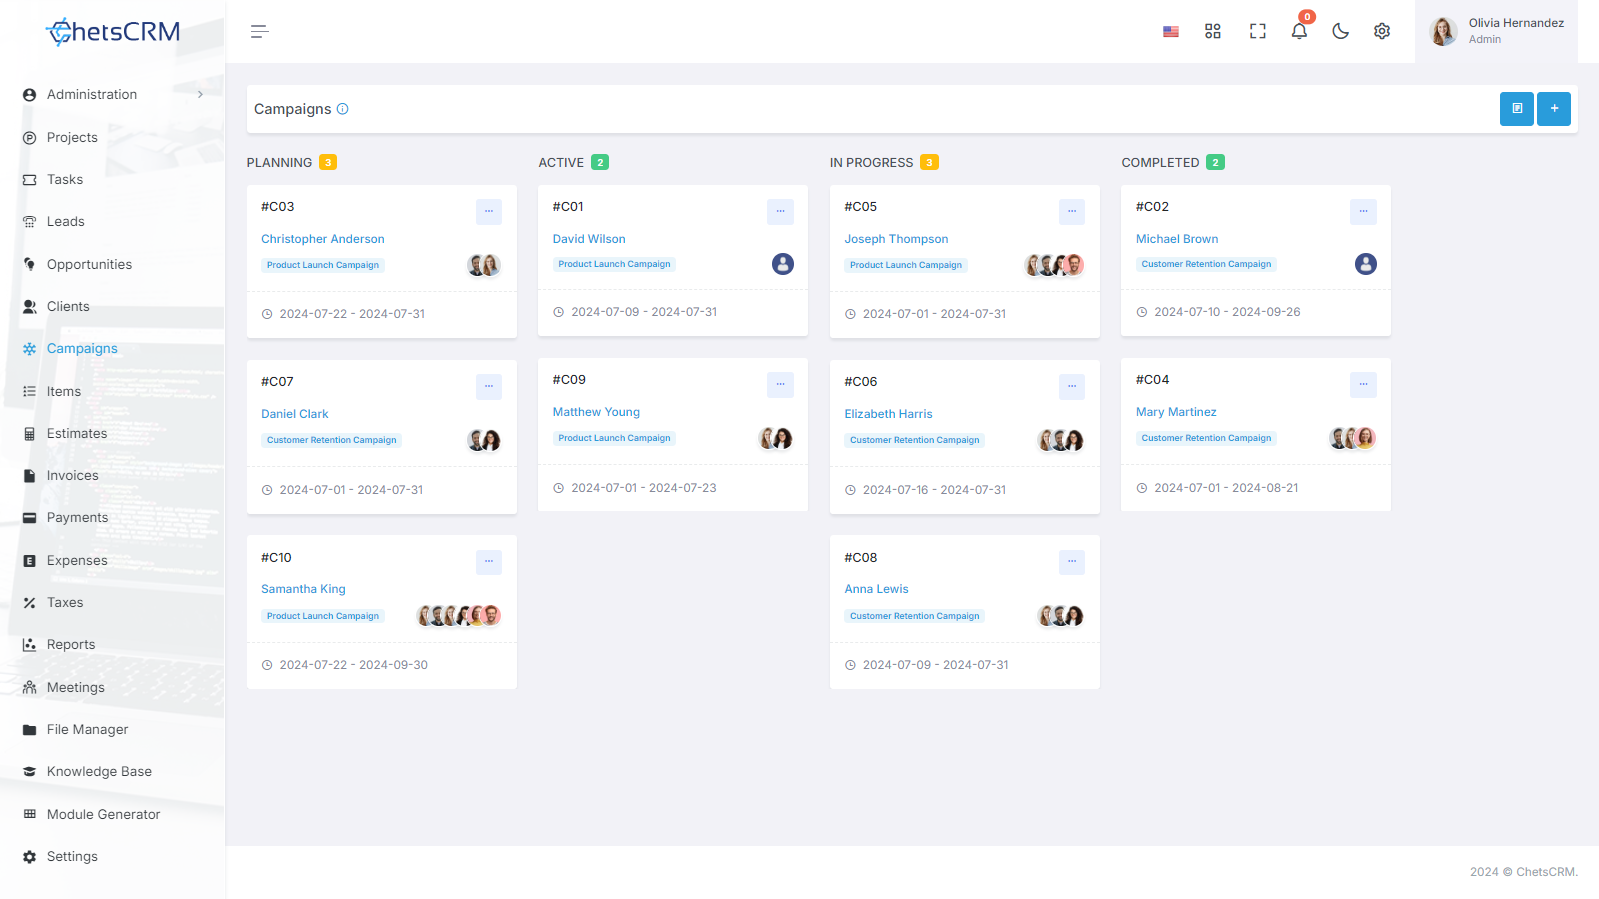Open the options menu on card #C03
The width and height of the screenshot is (1599, 899).
click(489, 211)
